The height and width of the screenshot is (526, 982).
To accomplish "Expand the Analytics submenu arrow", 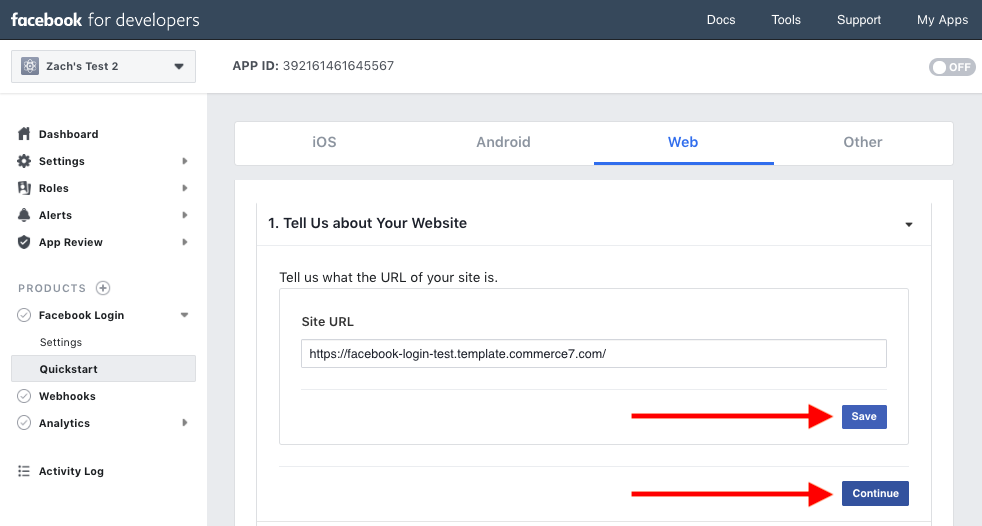I will 185,423.
